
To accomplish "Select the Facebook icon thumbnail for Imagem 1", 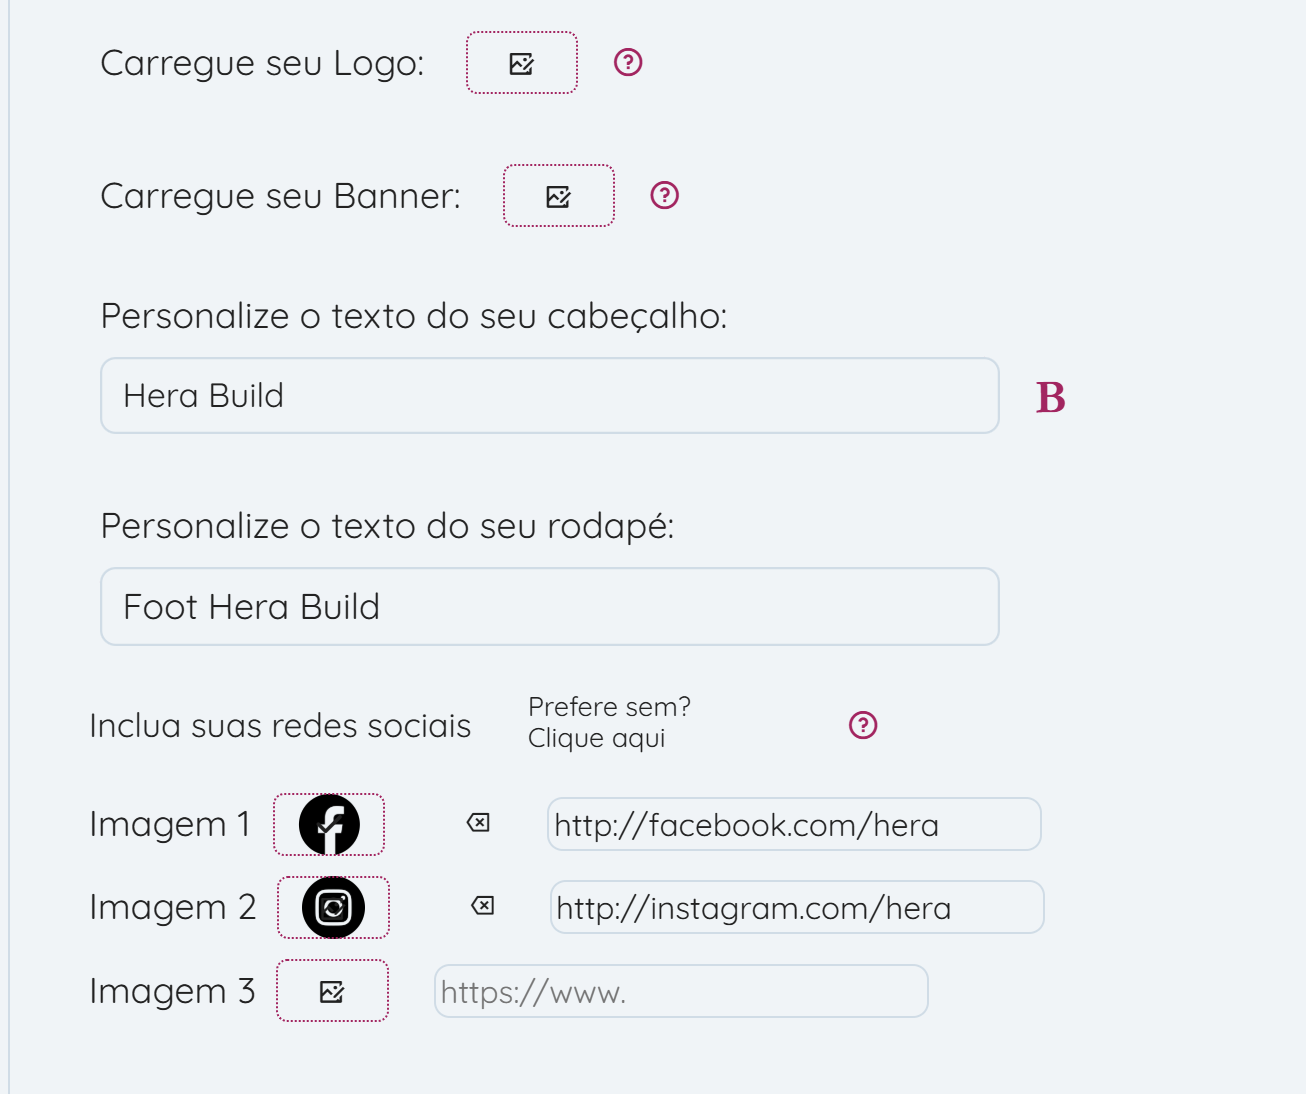I will pyautogui.click(x=329, y=825).
